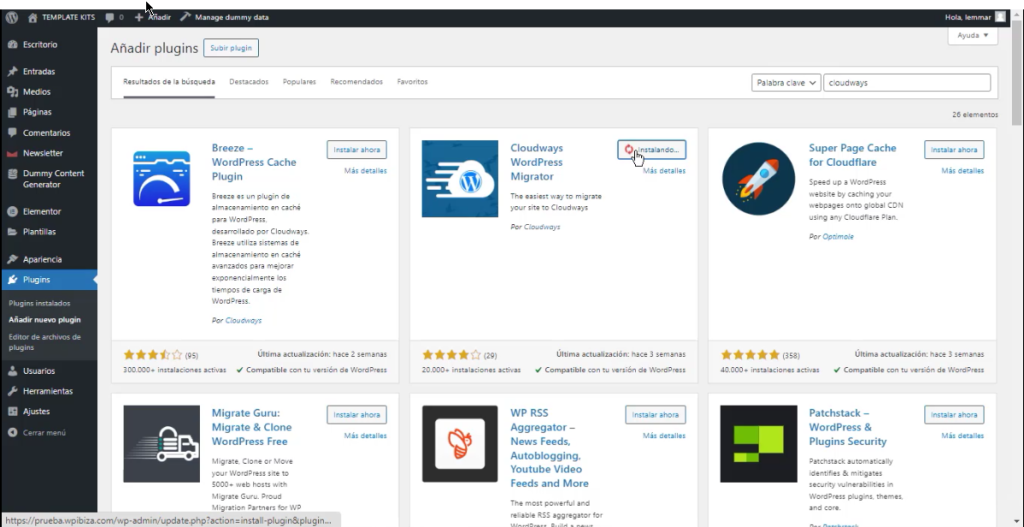Open the Elementor sidebar menu
The width and height of the screenshot is (1024, 527).
(x=41, y=211)
